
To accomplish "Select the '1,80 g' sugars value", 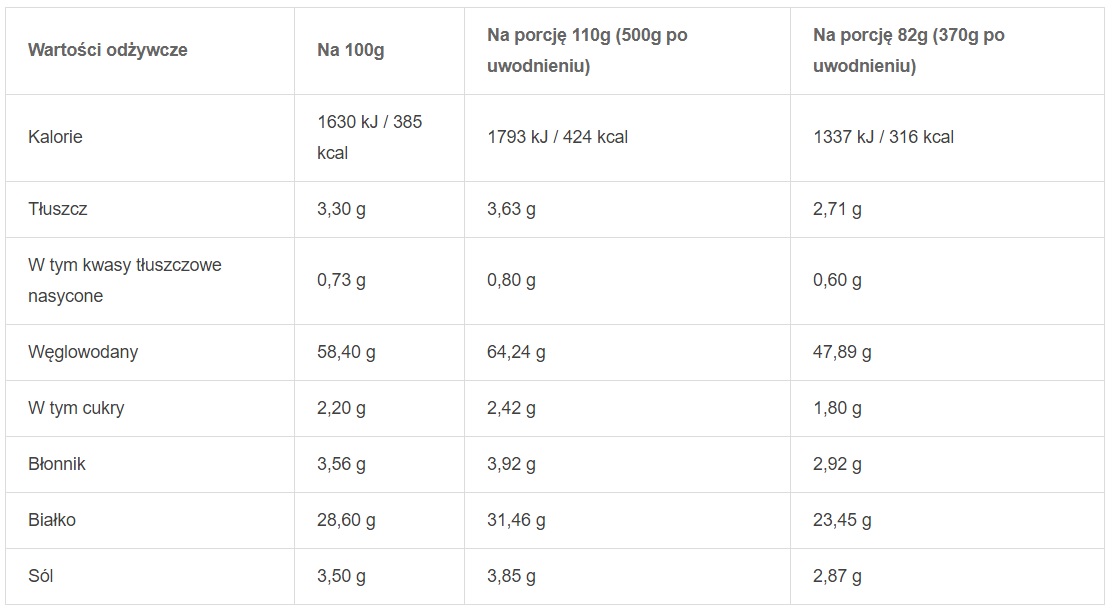I will (x=838, y=408).
